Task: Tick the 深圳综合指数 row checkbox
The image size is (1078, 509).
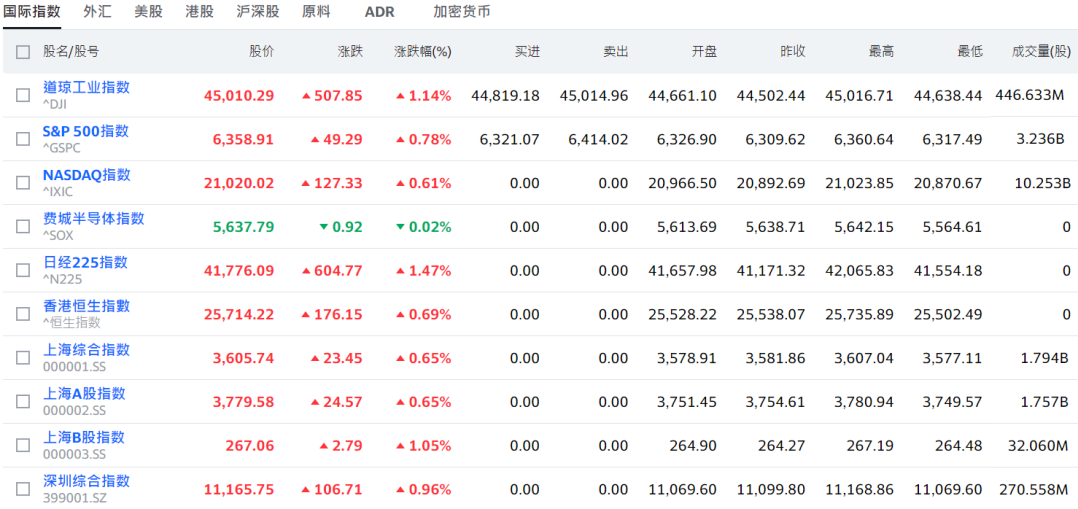Action: point(23,489)
